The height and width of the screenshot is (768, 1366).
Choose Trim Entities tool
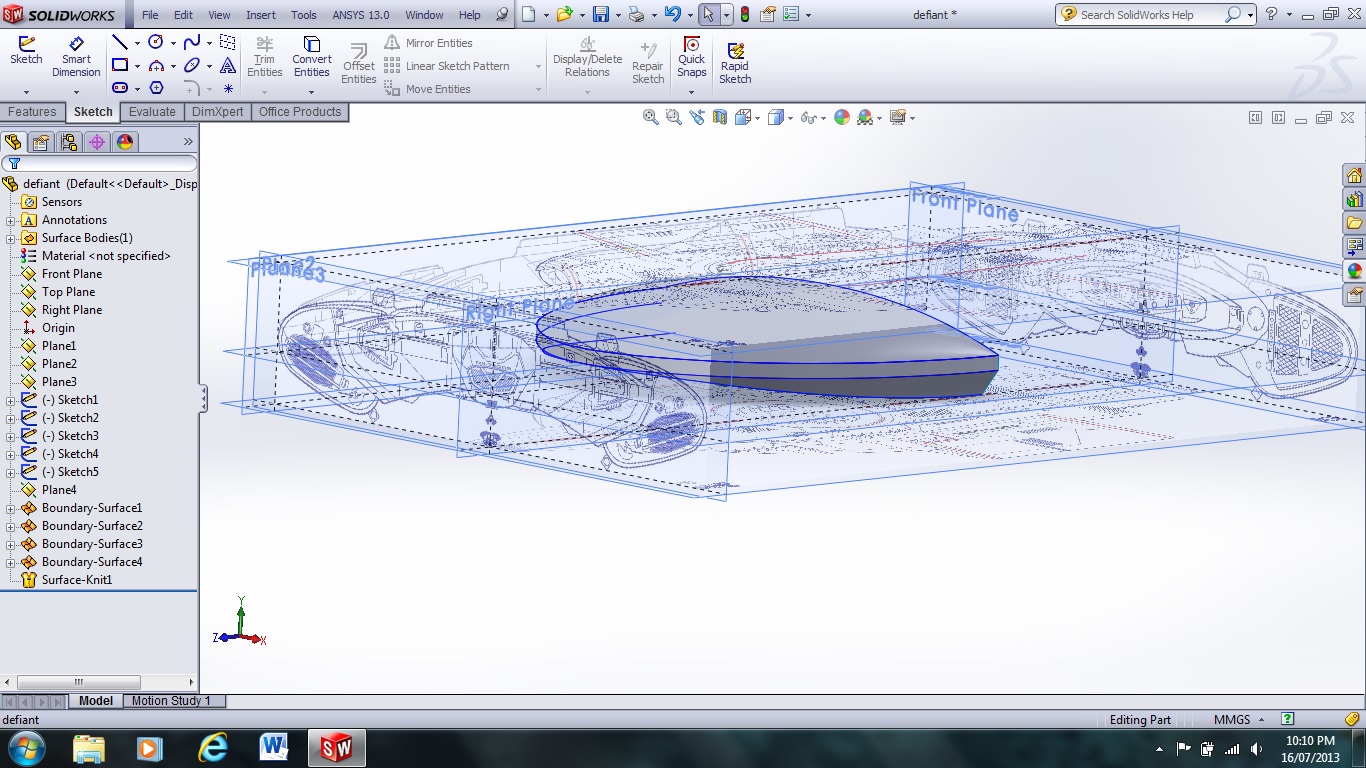(x=265, y=57)
